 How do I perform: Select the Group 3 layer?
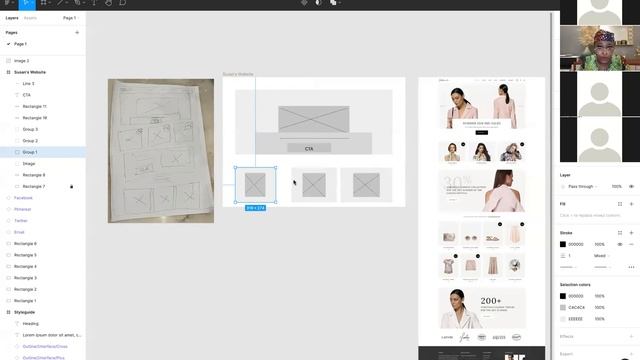click(x=43, y=129)
